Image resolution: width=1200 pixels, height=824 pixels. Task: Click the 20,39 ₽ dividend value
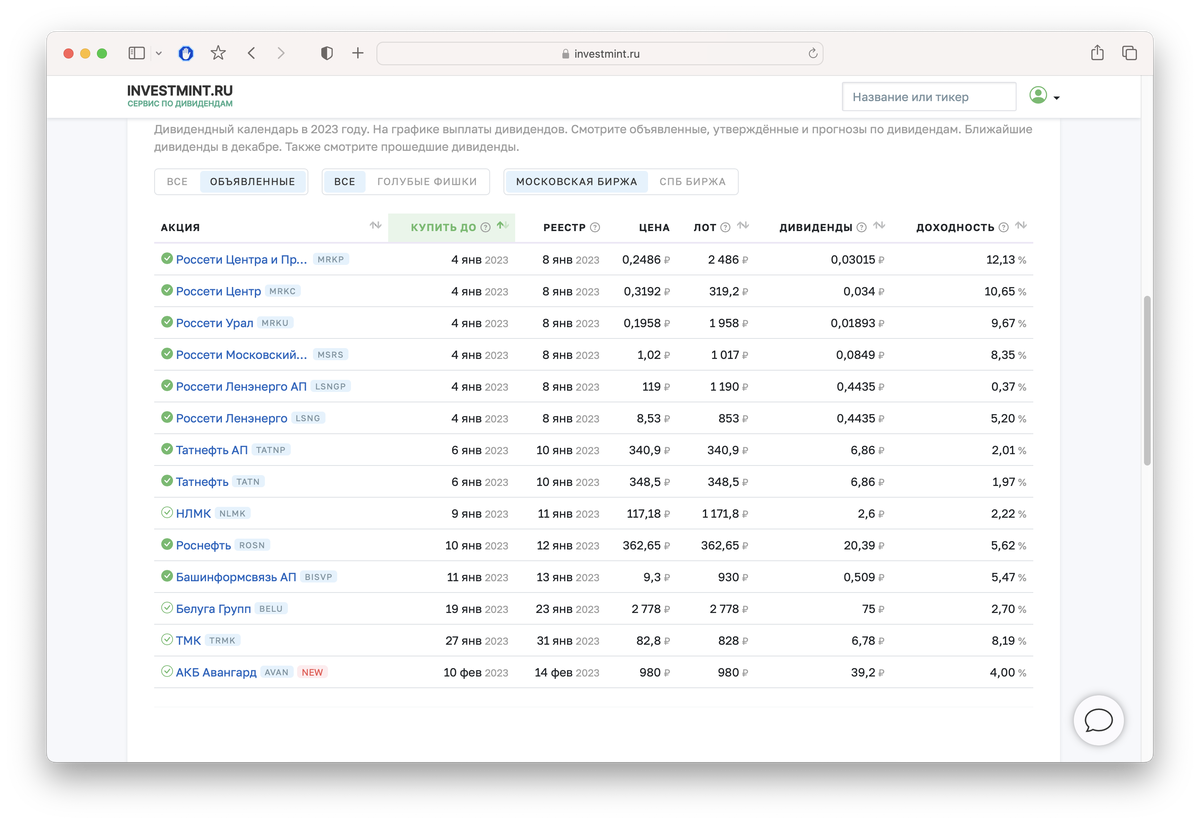click(x=864, y=546)
